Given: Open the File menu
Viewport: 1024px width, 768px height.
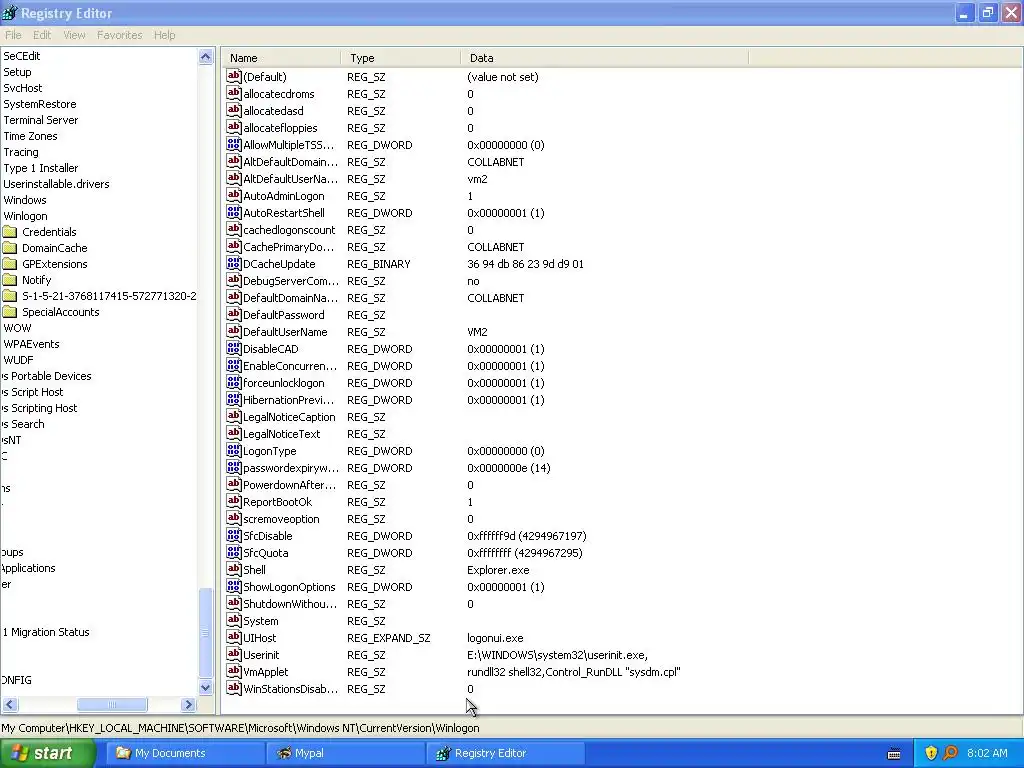Looking at the screenshot, I should click(x=13, y=35).
